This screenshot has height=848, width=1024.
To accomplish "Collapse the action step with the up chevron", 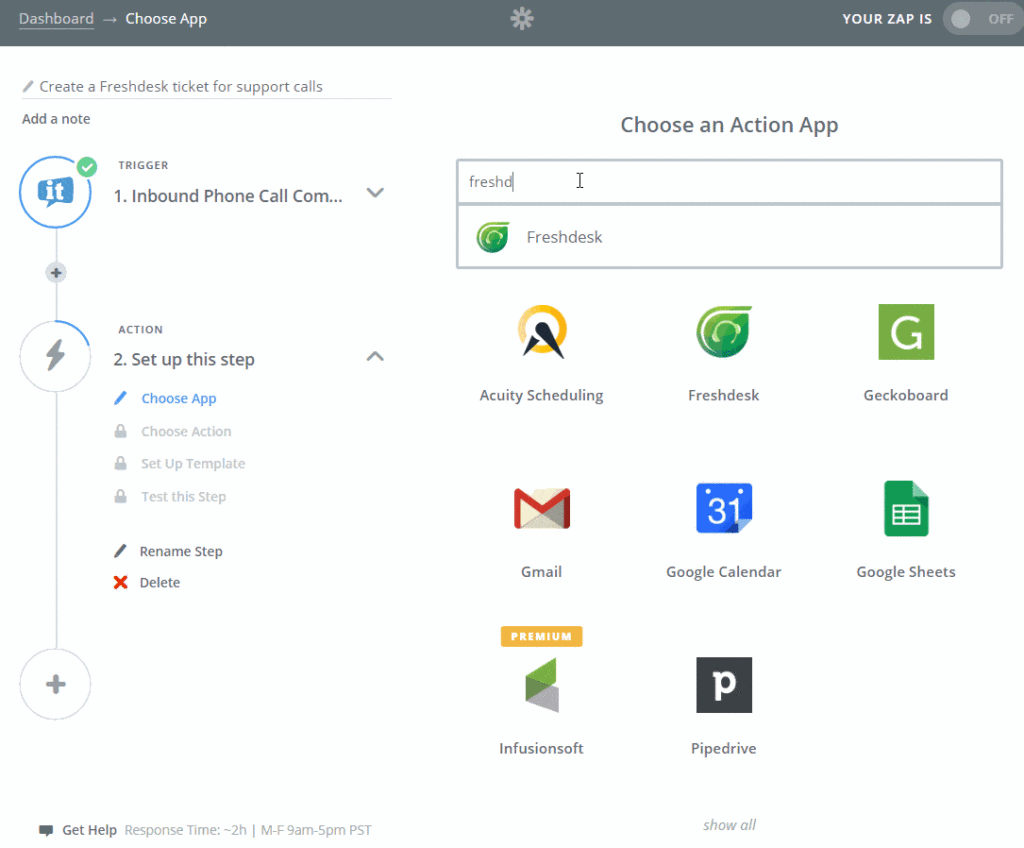I will 375,357.
